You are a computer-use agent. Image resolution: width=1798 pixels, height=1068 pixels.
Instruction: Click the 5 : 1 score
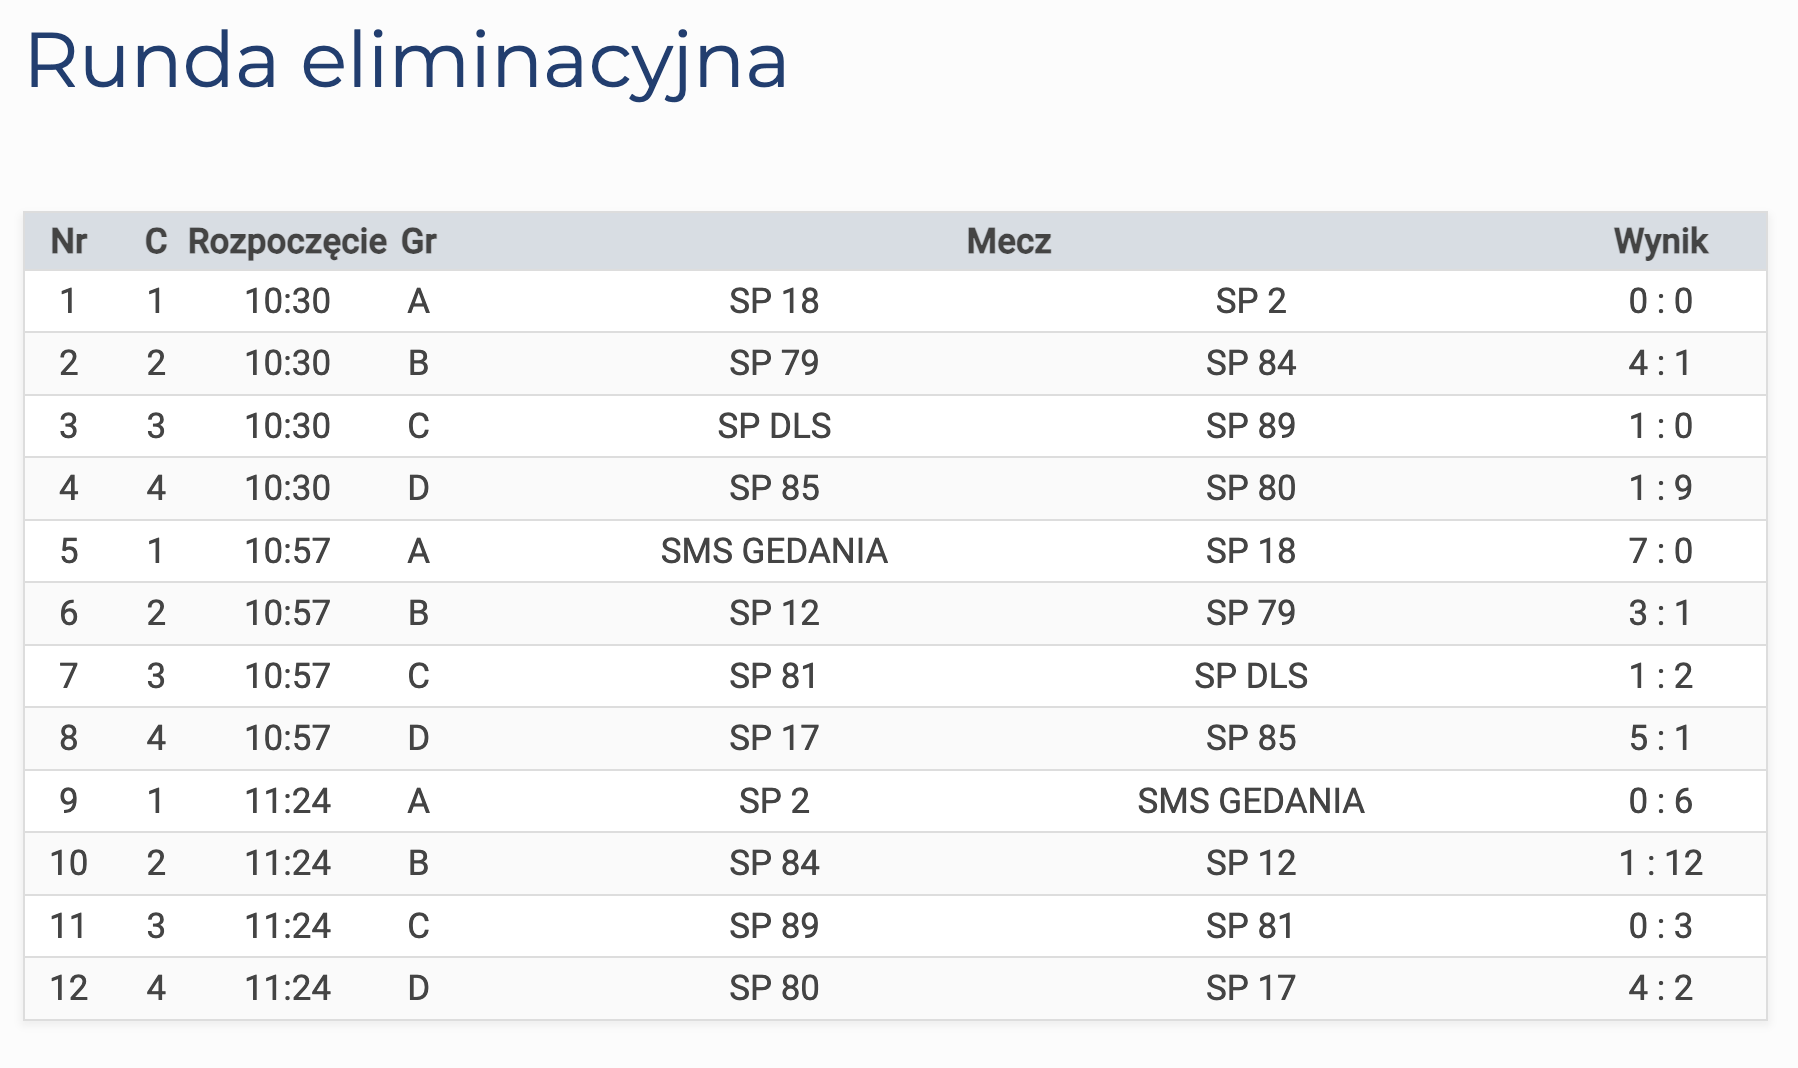[x=1660, y=738]
